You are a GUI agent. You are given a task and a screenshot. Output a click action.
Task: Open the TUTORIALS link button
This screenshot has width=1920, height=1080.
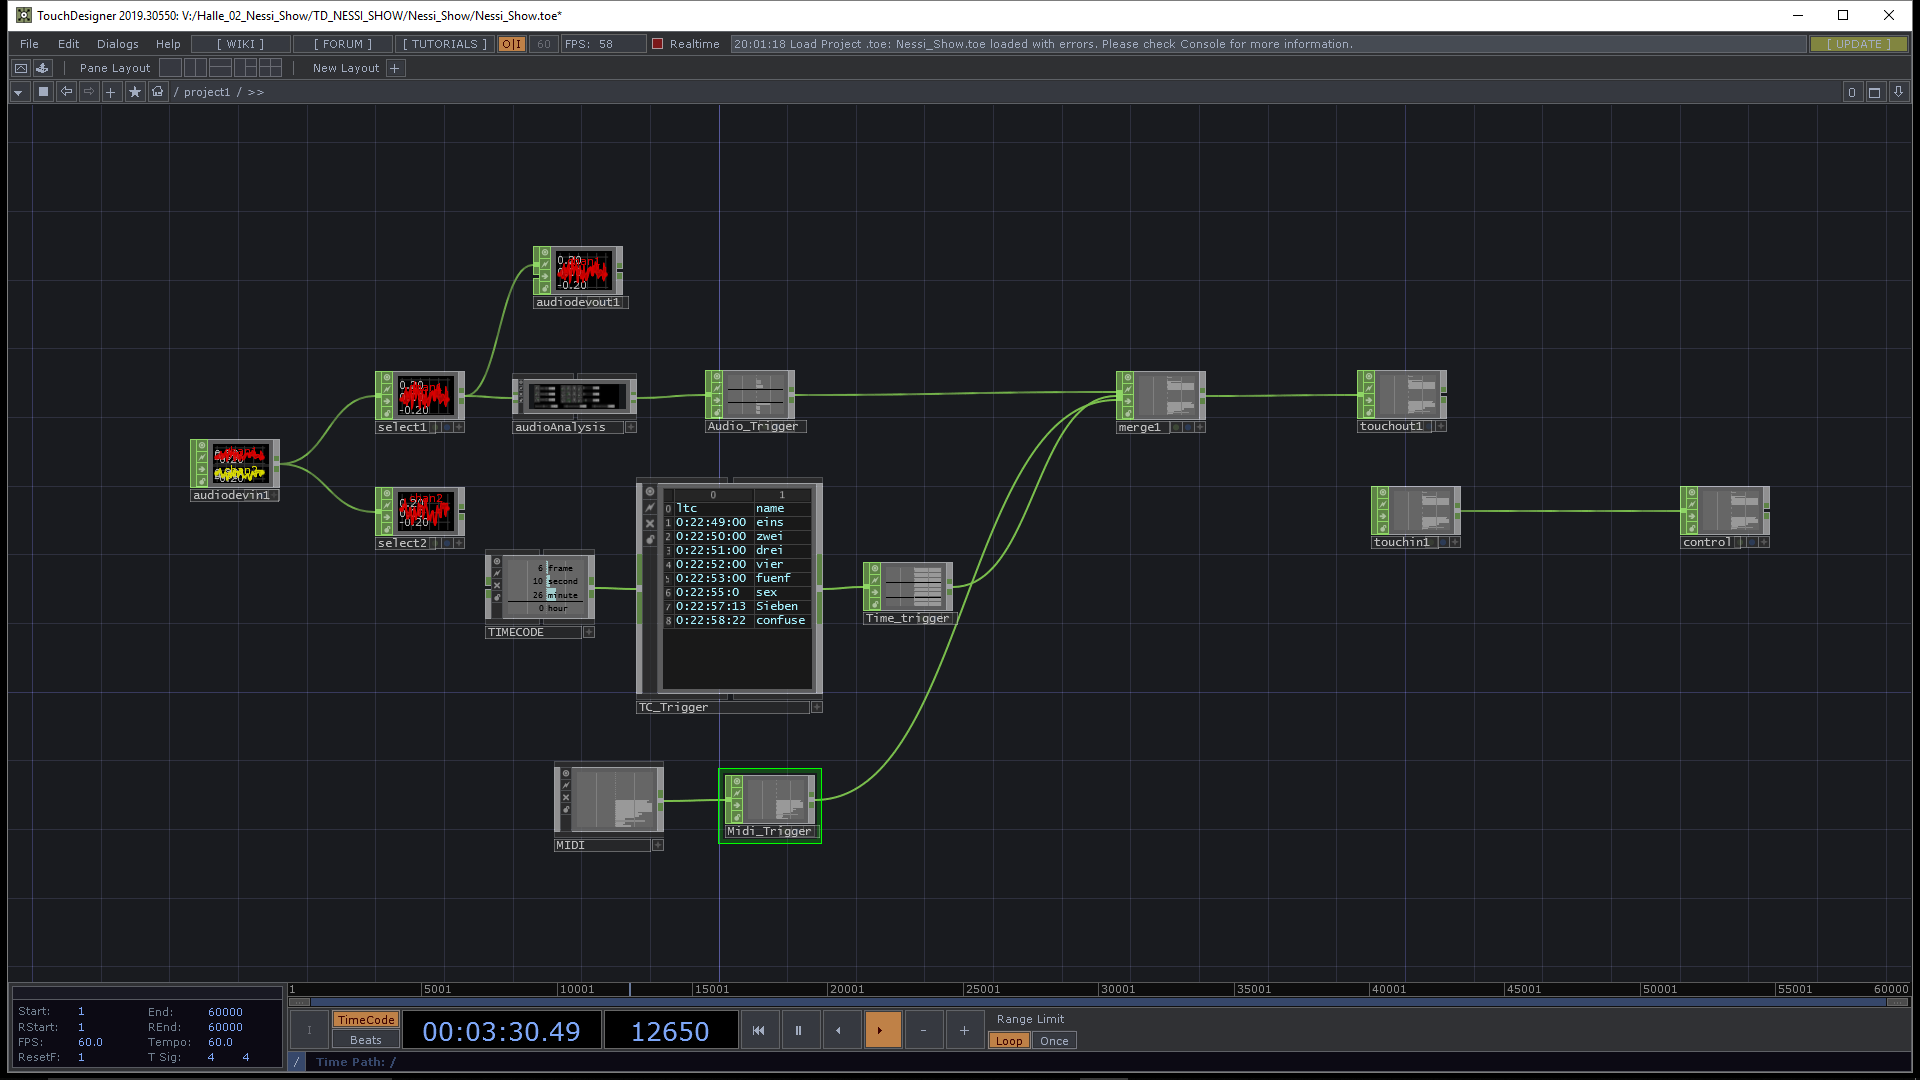444,44
